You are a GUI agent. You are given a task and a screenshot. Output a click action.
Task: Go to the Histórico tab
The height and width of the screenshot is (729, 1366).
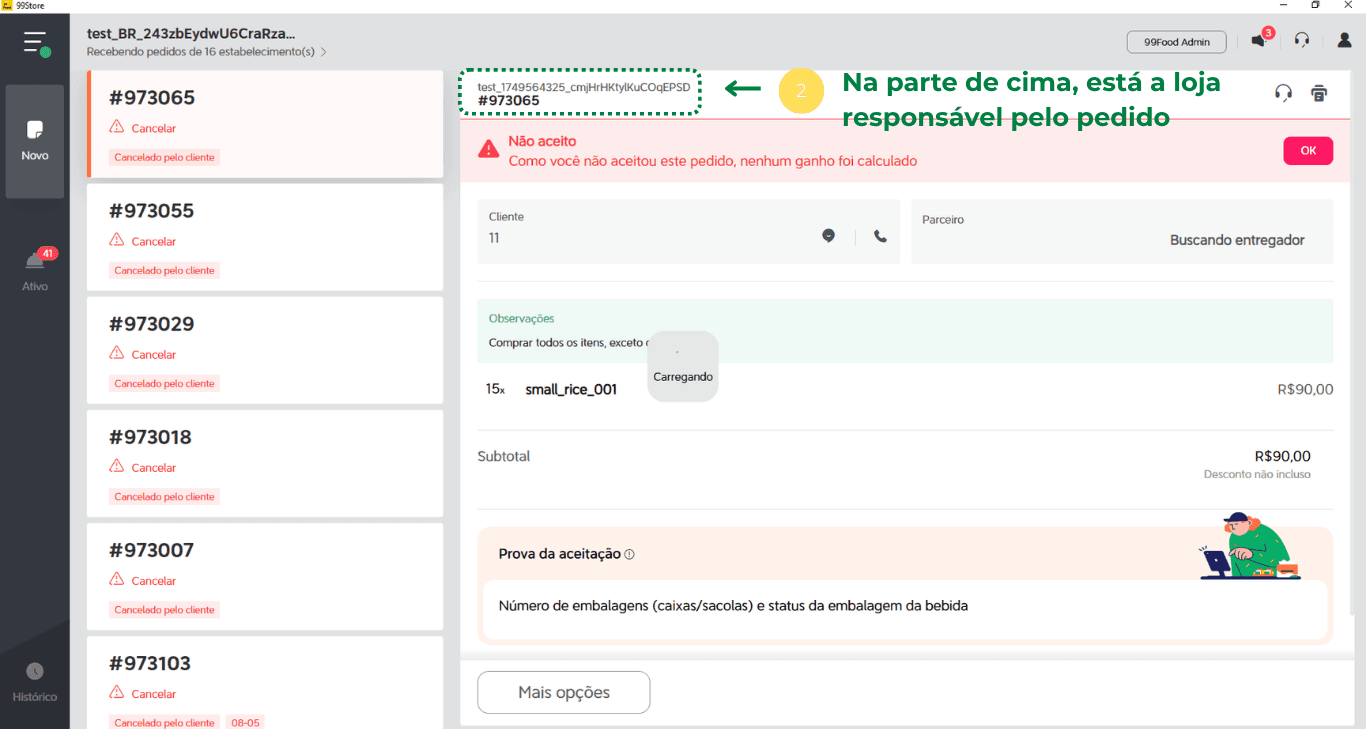[35, 682]
